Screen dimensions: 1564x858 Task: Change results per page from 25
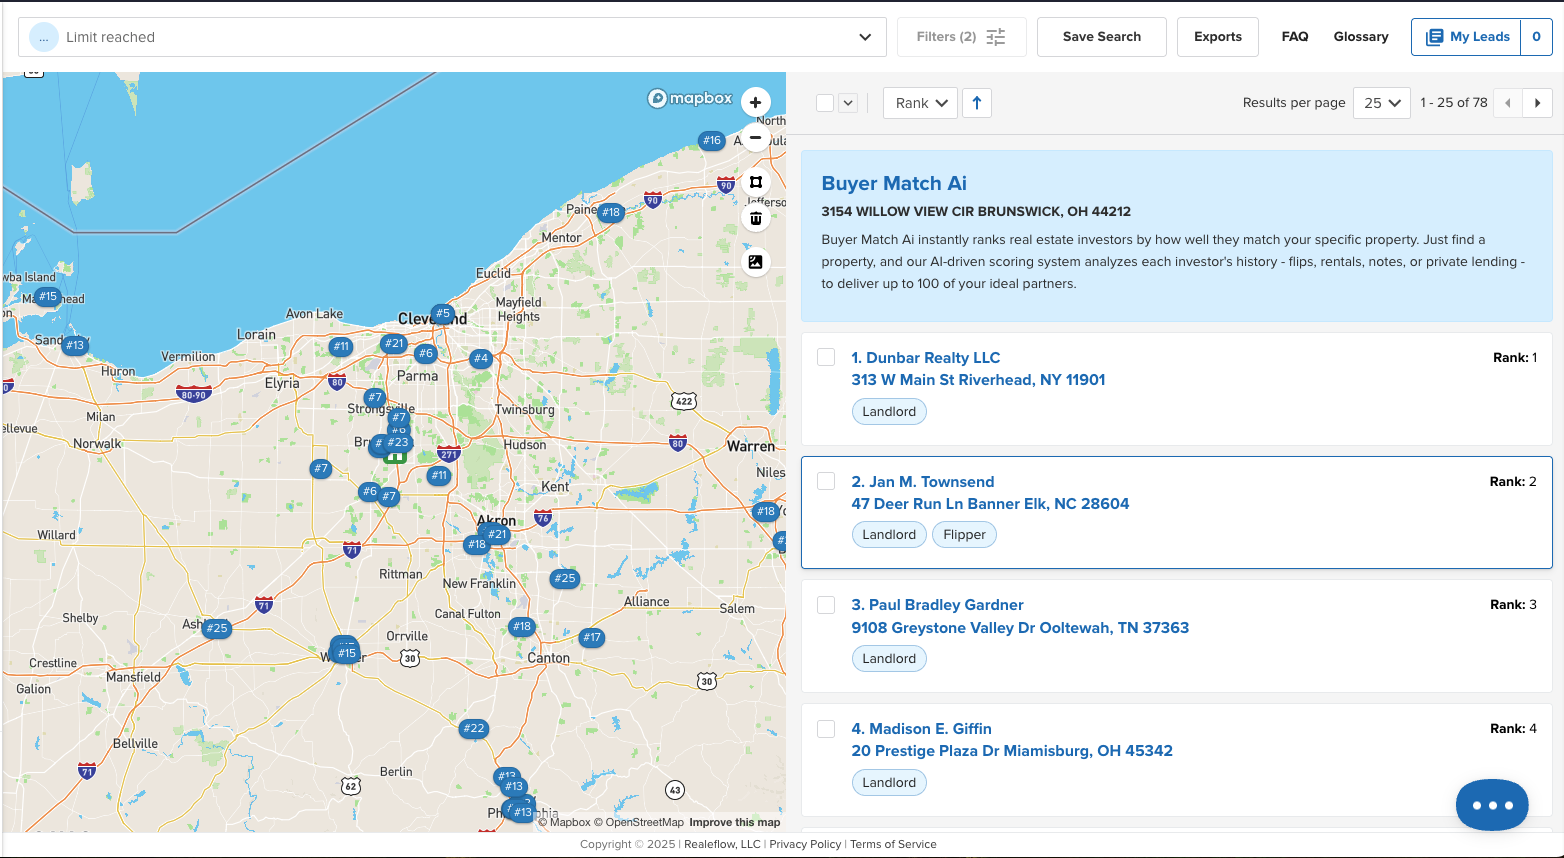pyautogui.click(x=1382, y=103)
